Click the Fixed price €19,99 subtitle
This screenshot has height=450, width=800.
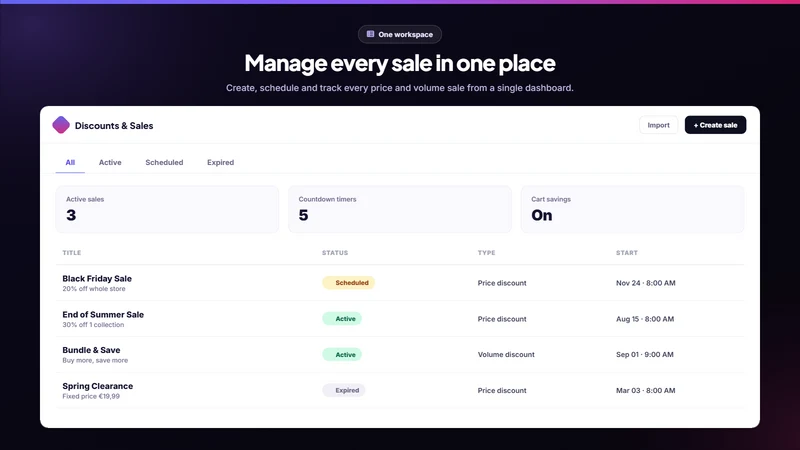click(x=91, y=396)
